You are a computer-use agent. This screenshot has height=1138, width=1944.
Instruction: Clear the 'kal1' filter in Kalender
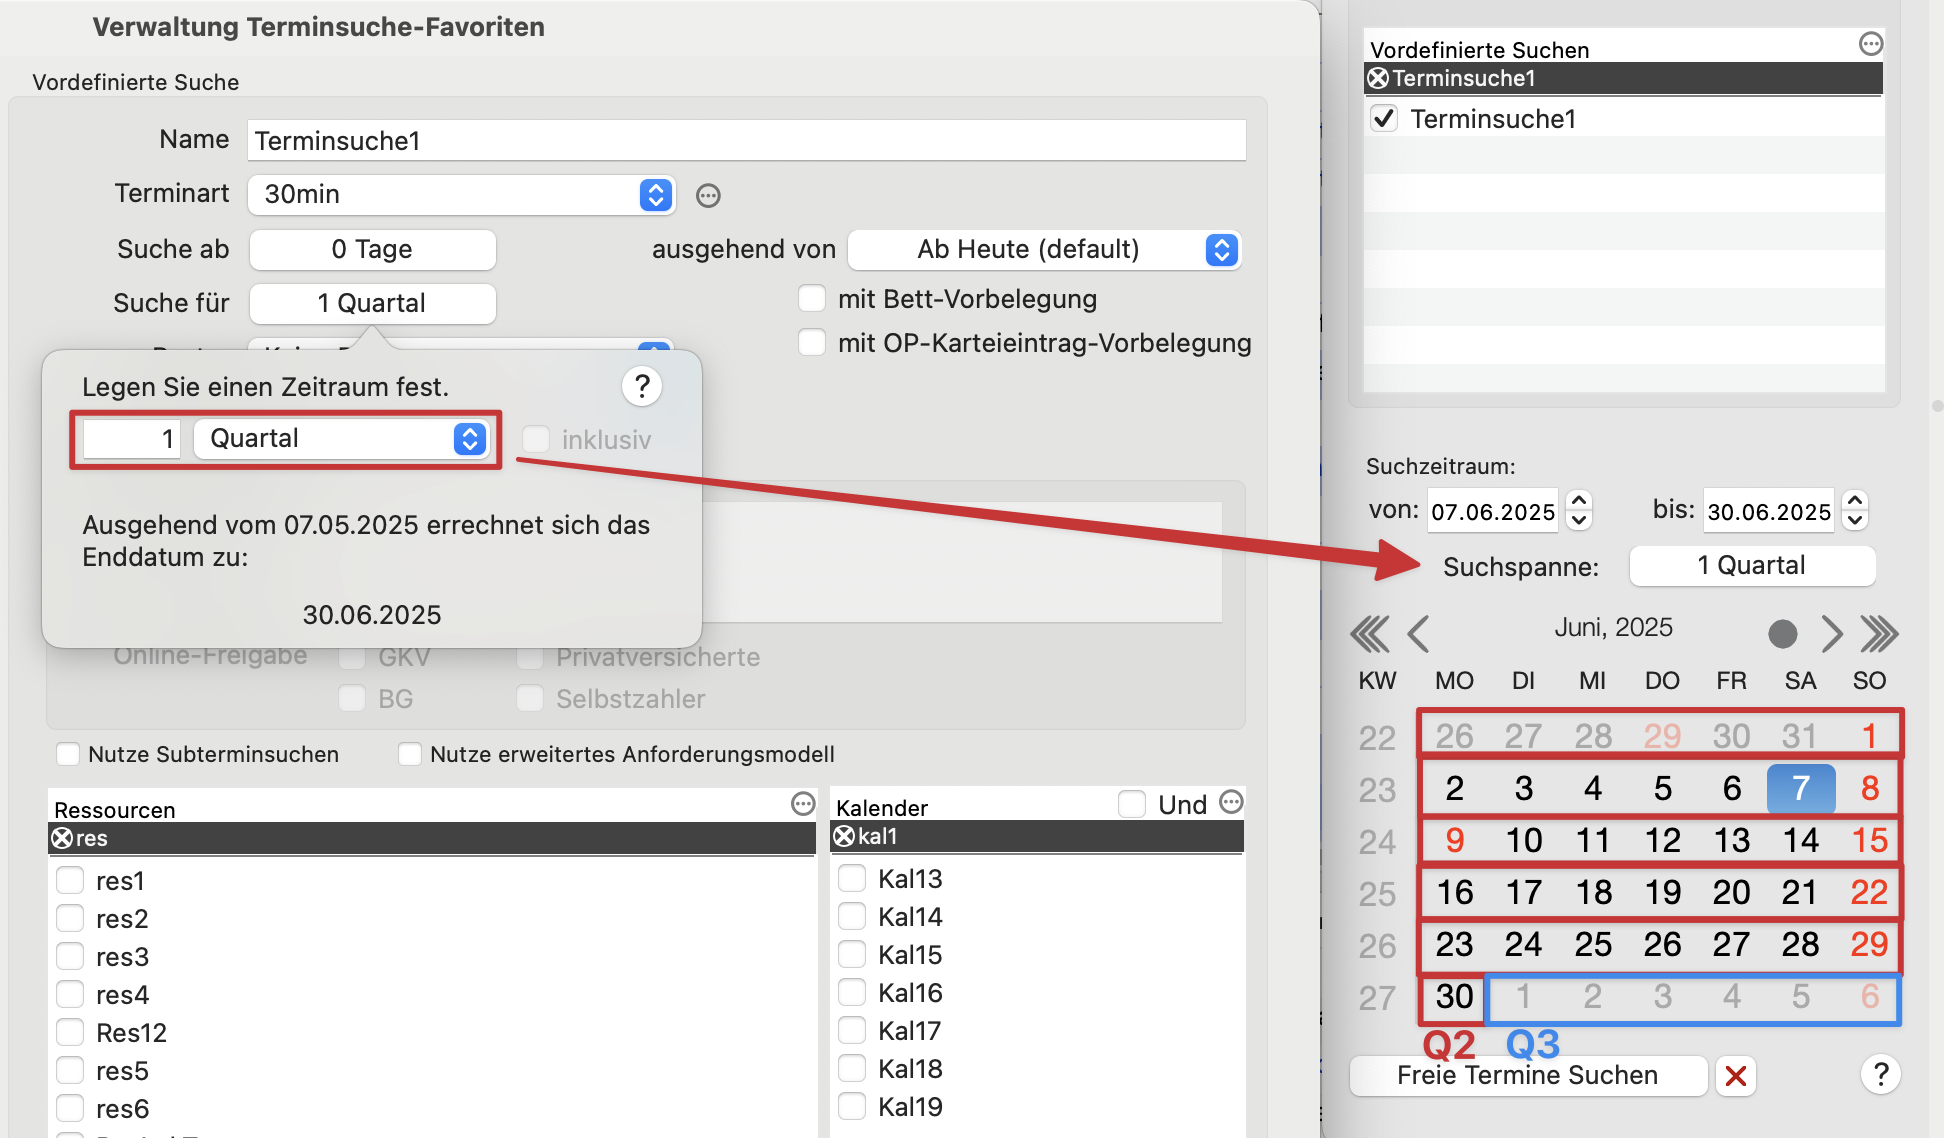coord(844,836)
